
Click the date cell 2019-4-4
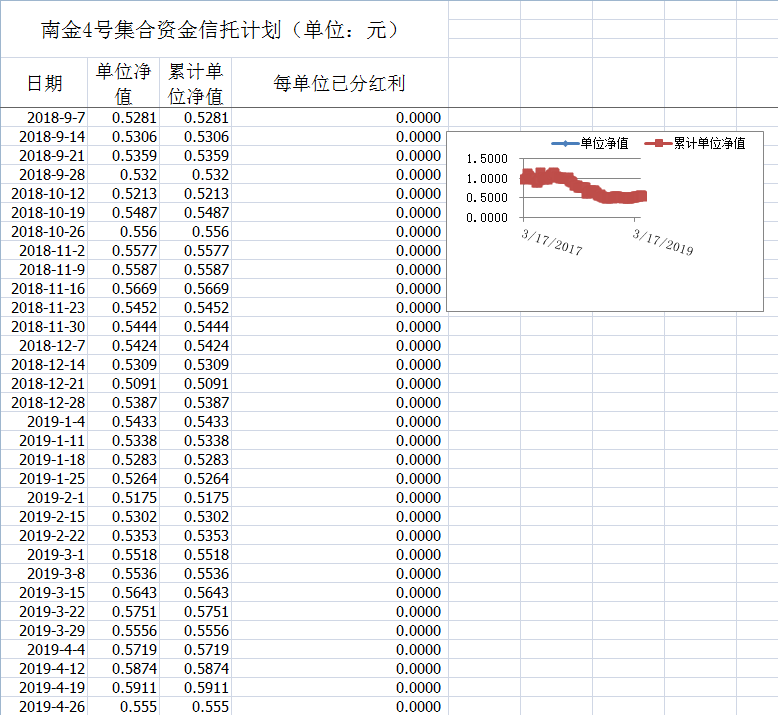coord(44,650)
